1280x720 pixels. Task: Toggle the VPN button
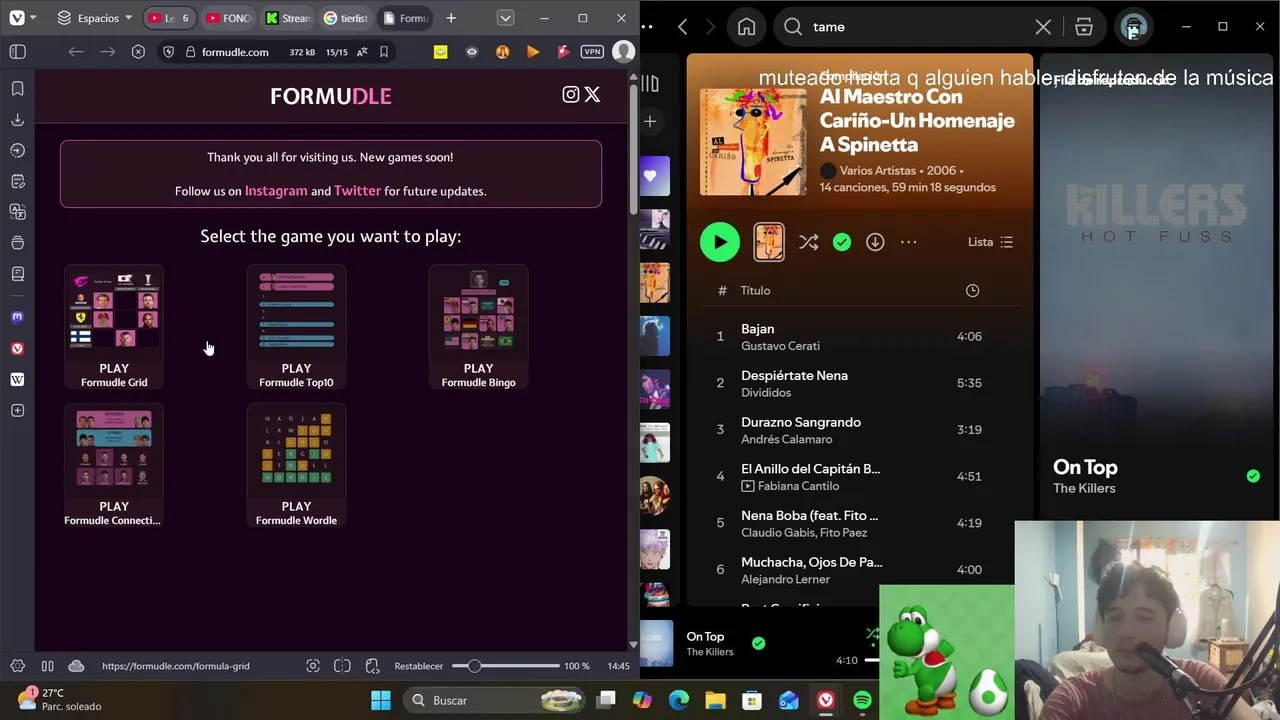(592, 52)
